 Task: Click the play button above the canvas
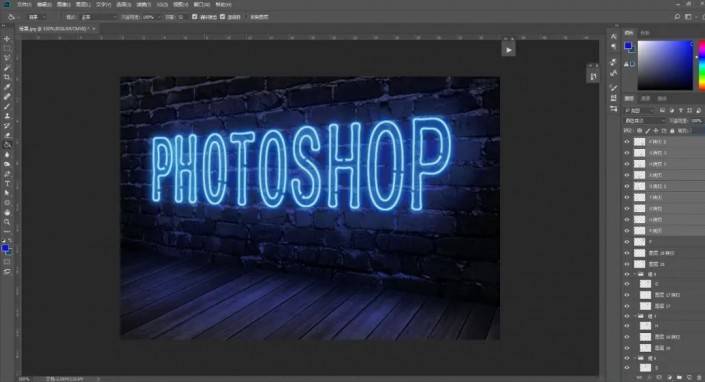(509, 50)
